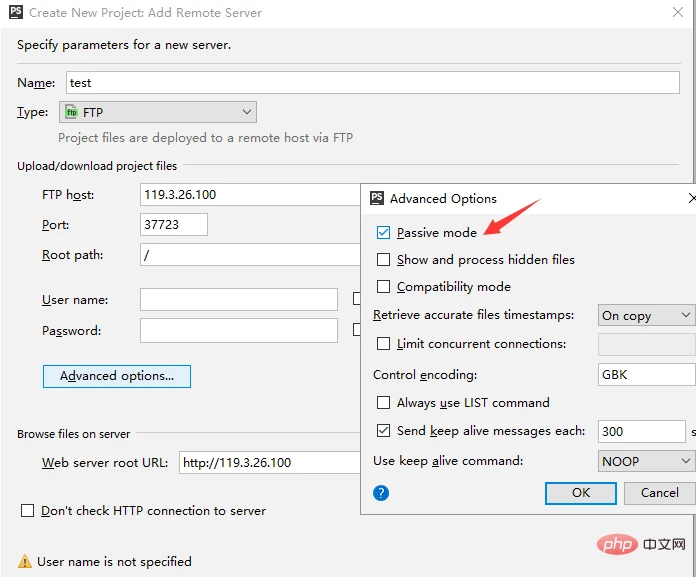The width and height of the screenshot is (696, 577).
Task: Toggle the checkbox beside the User name field
Action: [356, 299]
